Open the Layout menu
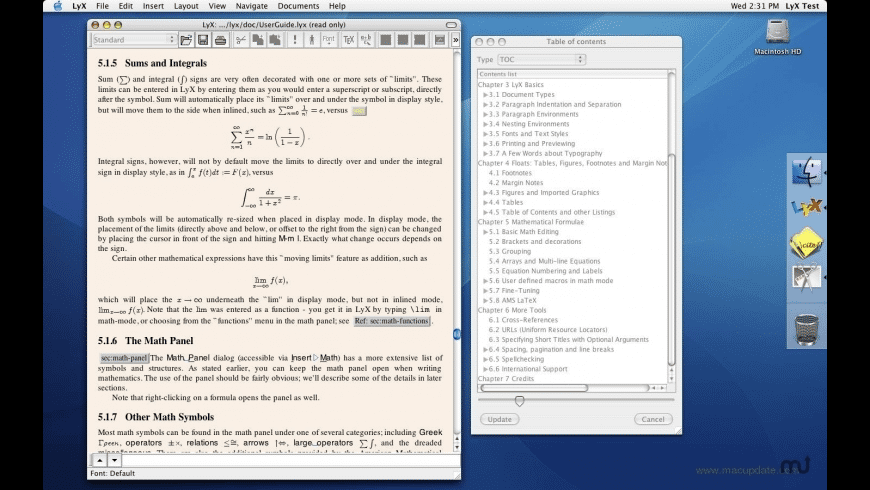Screen dimensions: 870x490 coord(186,6)
